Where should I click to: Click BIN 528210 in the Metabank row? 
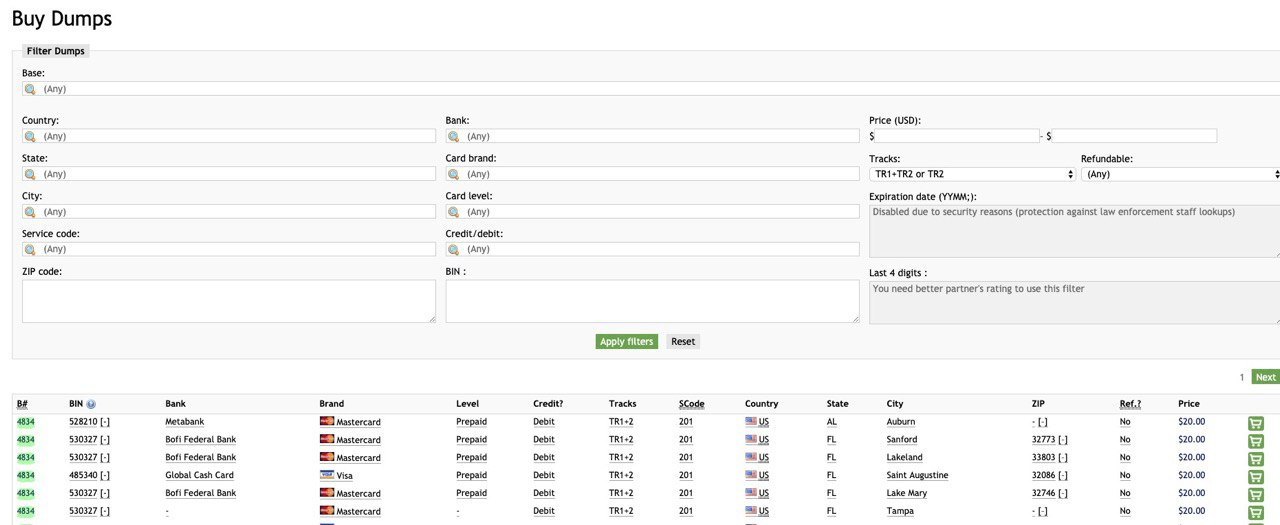[x=83, y=422]
